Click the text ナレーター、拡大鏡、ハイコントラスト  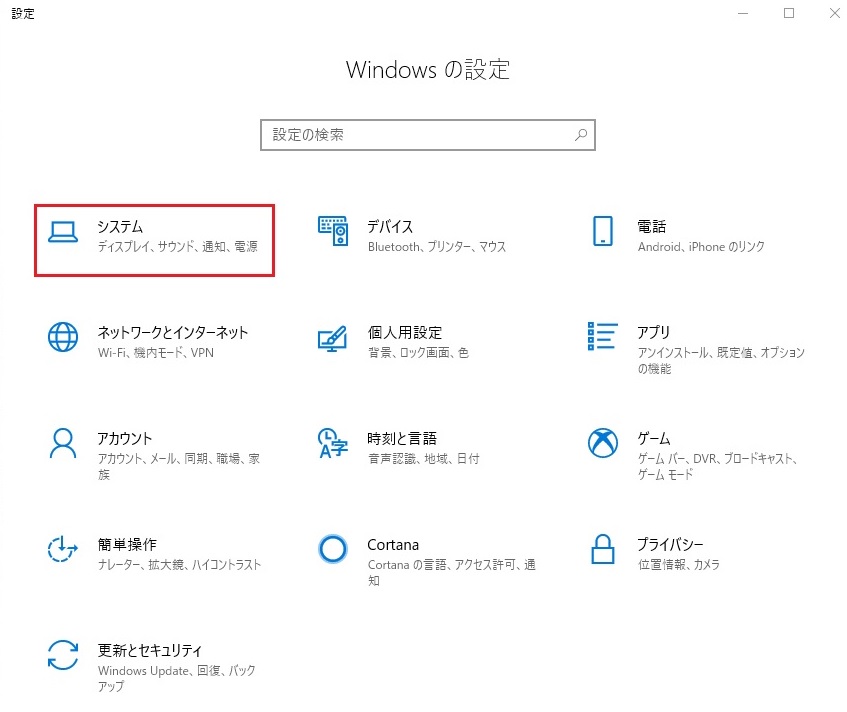(179, 564)
